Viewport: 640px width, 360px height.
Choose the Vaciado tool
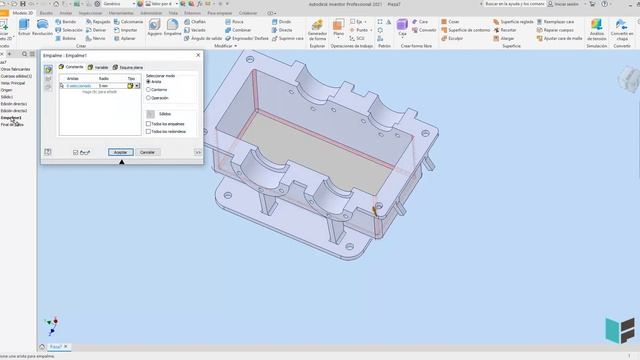point(195,30)
